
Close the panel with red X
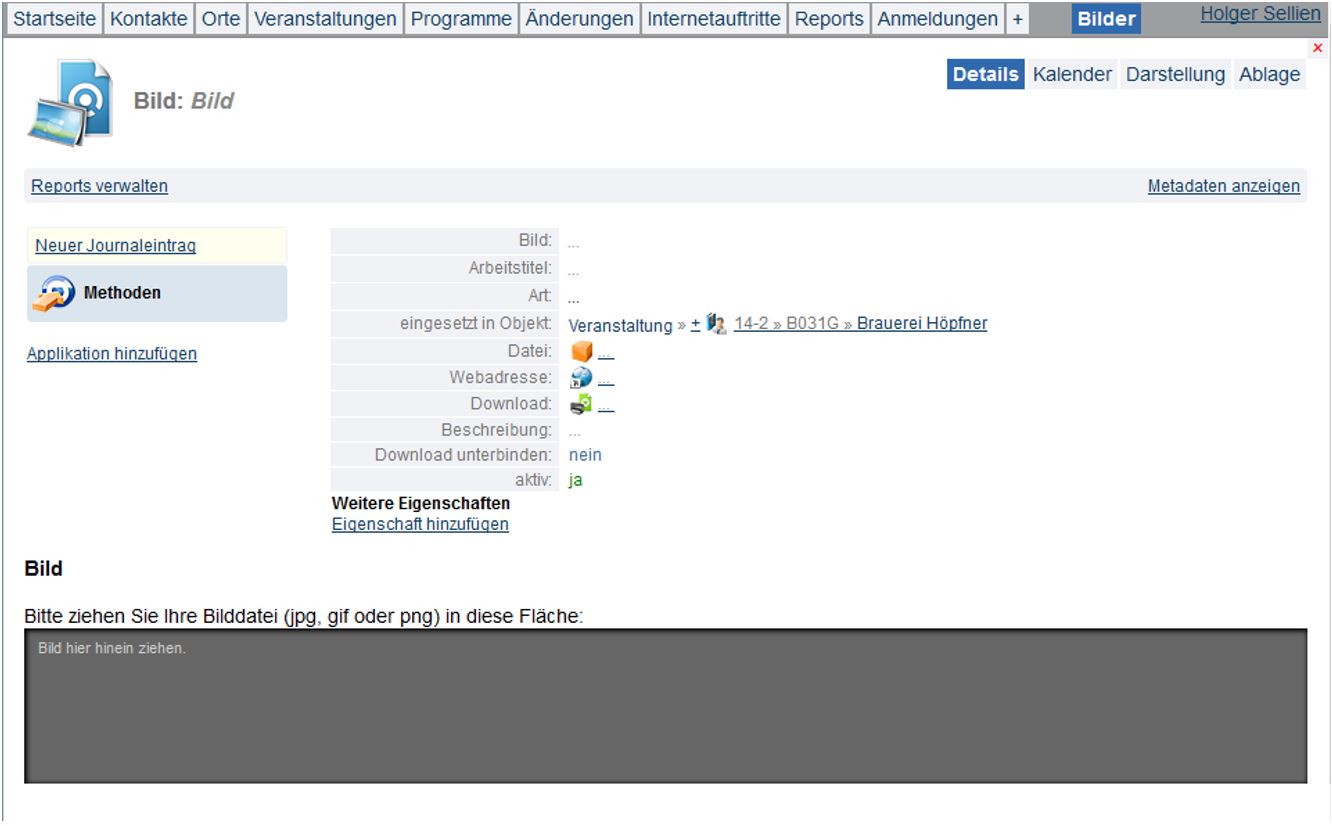click(1316, 48)
